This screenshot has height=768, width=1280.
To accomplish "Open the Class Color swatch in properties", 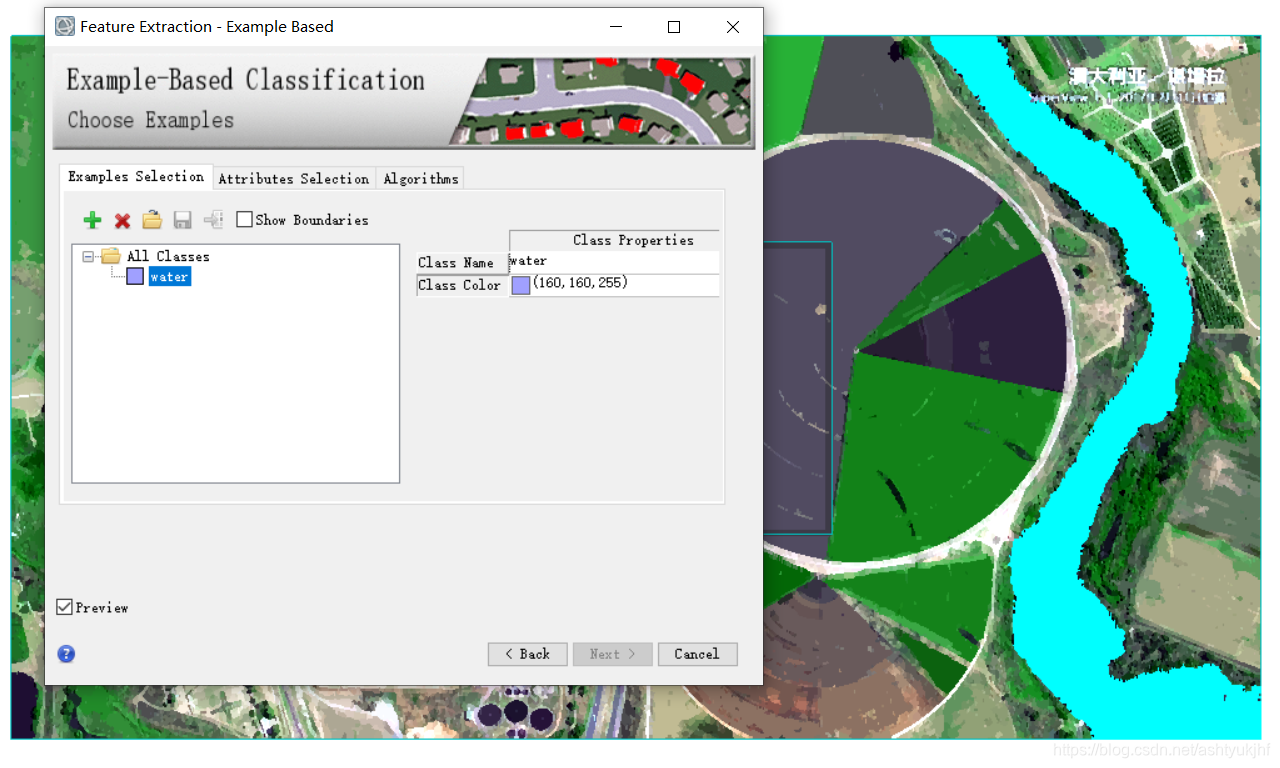I will coord(521,285).
